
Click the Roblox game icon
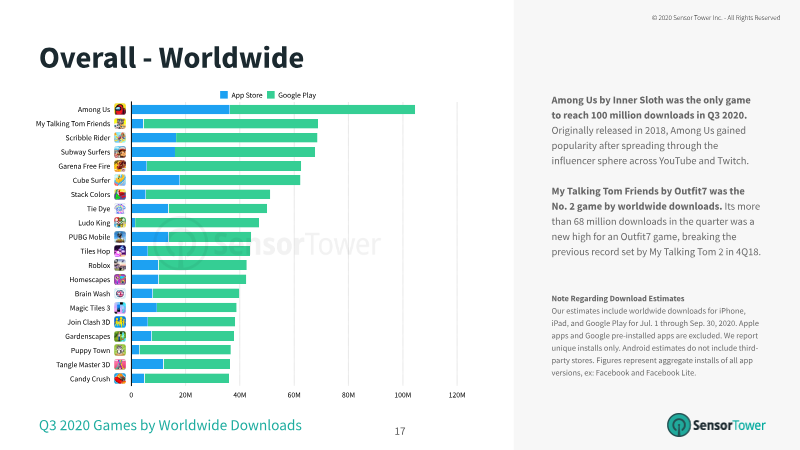(120, 265)
